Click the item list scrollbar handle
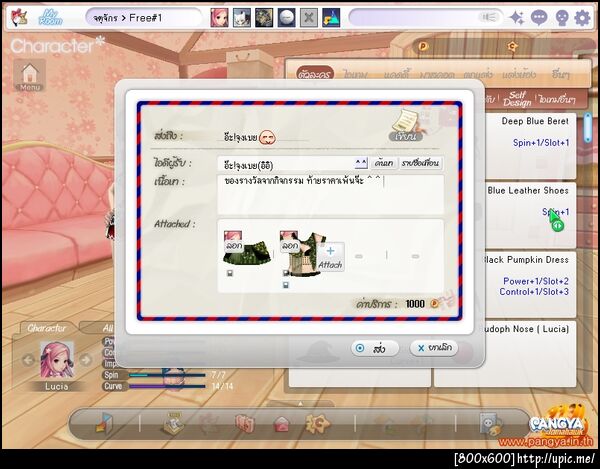 point(589,128)
